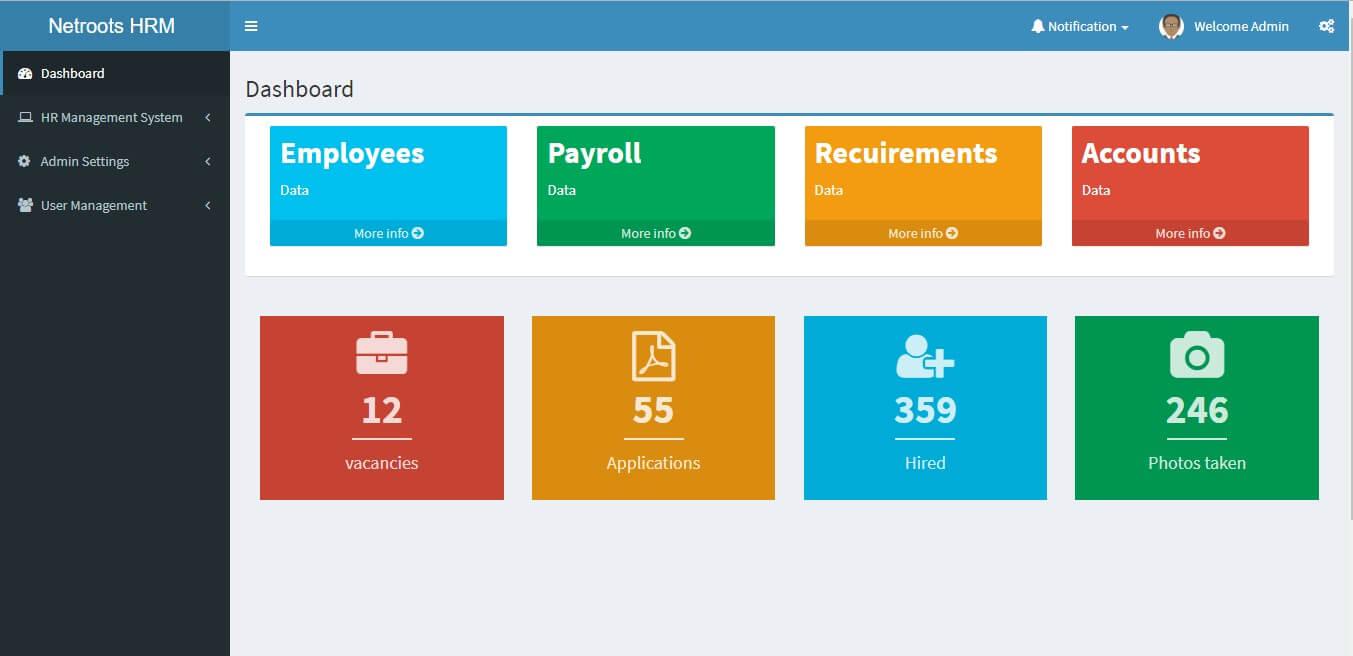Click the Data subtitle on the Recuirements card

pos(829,190)
